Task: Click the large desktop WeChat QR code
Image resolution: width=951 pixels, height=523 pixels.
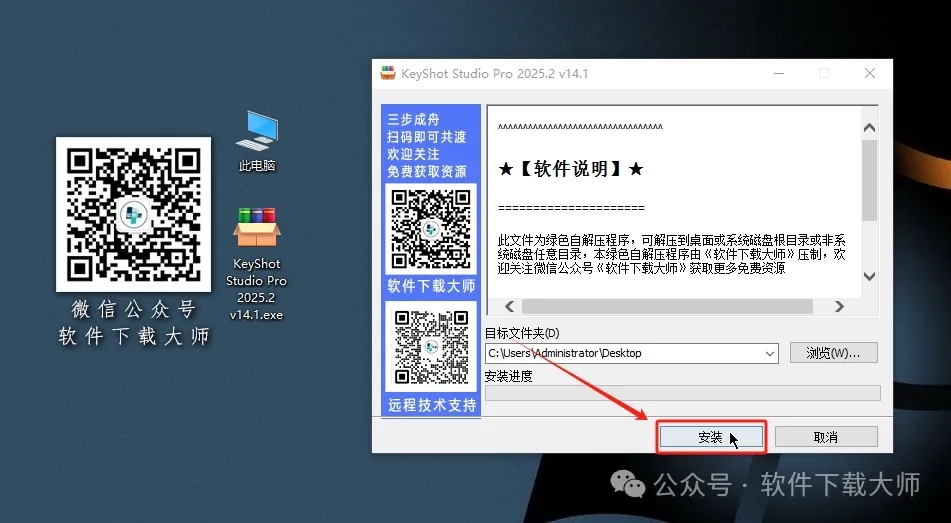Action: tap(133, 214)
